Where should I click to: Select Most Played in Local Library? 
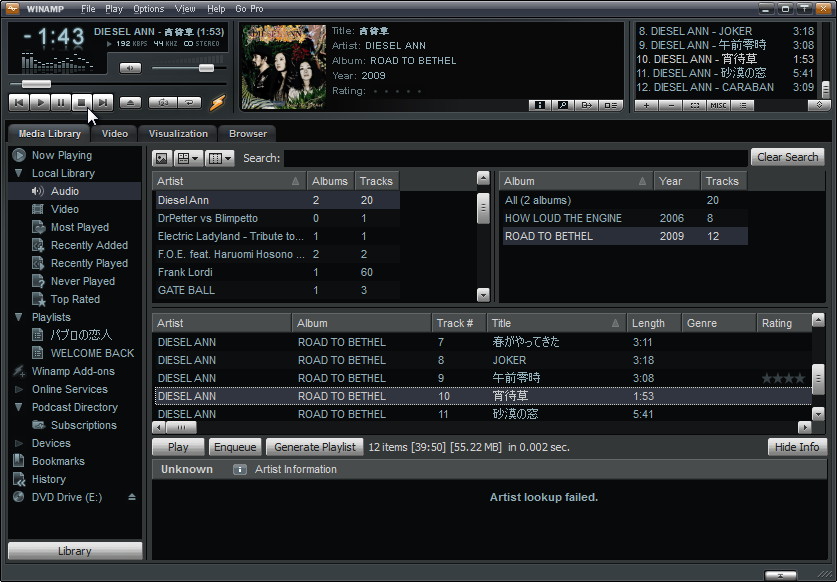point(80,227)
